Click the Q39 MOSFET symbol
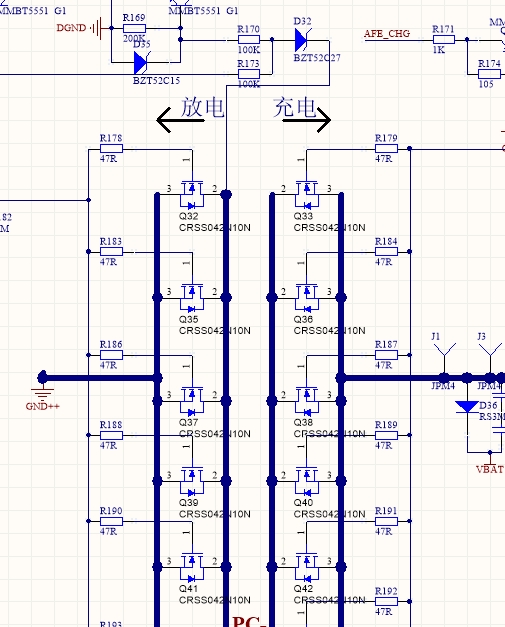 tap(192, 481)
